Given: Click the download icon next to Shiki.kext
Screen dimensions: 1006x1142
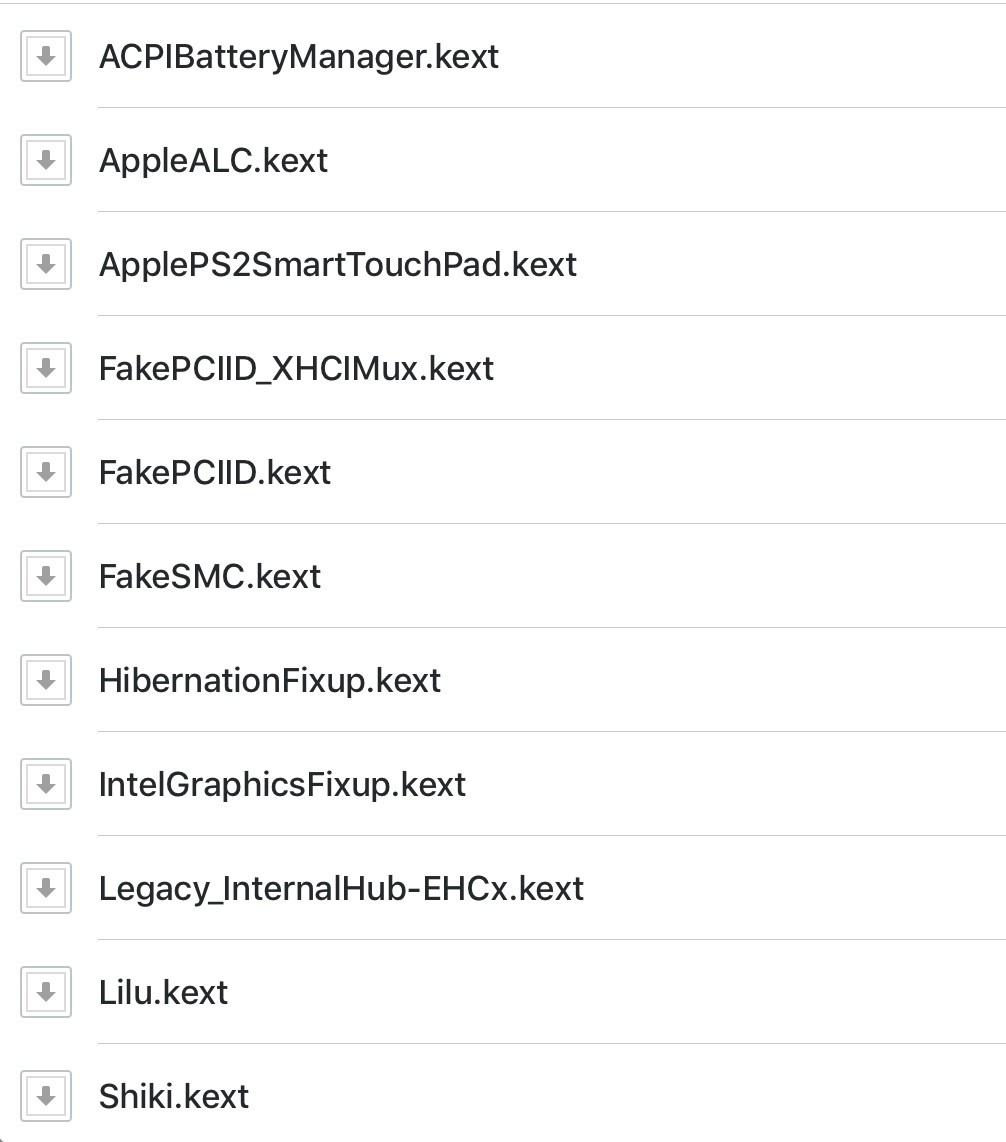Looking at the screenshot, I should [x=45, y=1097].
